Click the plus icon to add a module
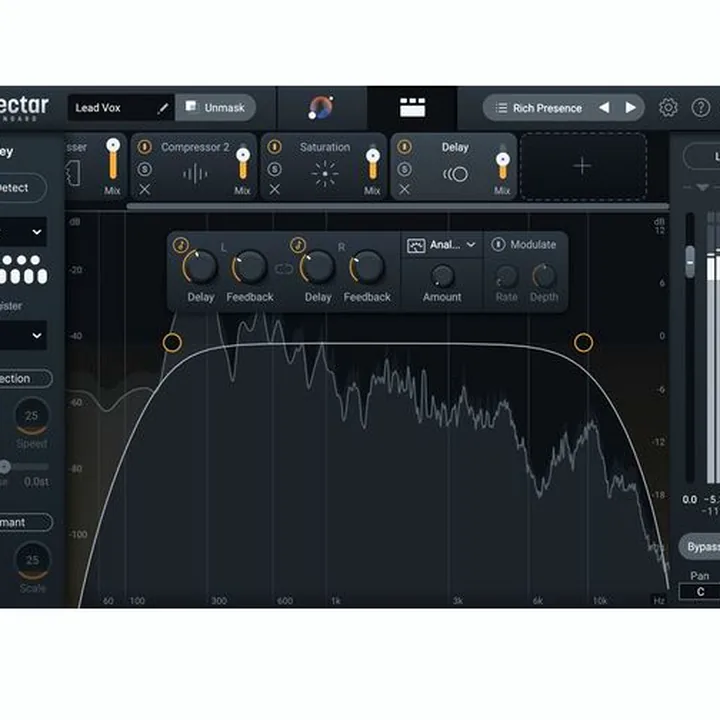This screenshot has height=720, width=720. [582, 166]
